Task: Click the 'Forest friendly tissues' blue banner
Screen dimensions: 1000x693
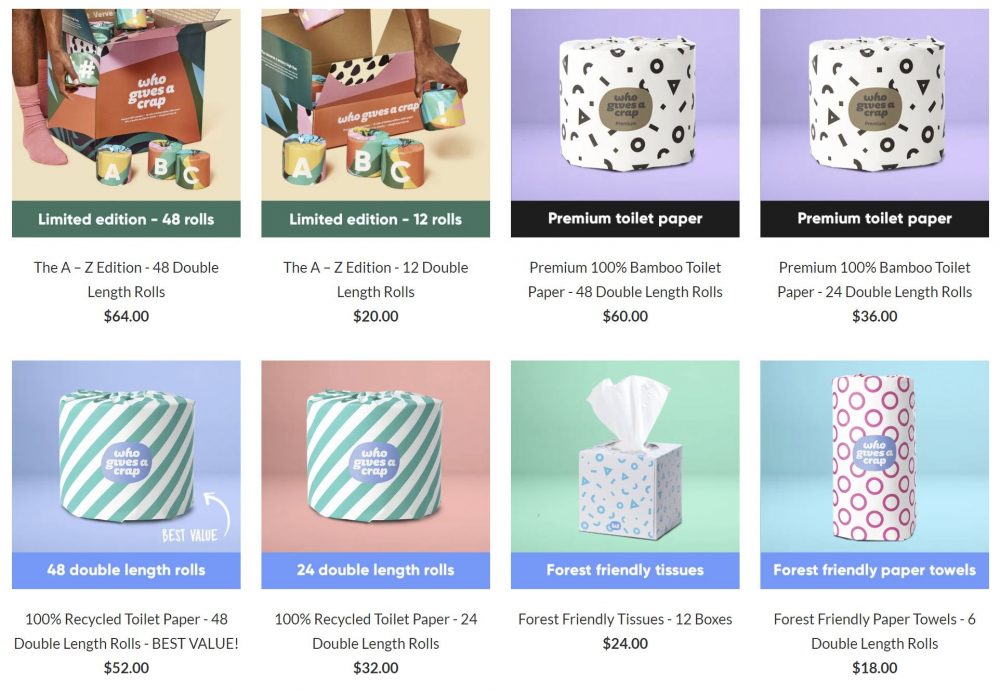Action: pos(625,570)
